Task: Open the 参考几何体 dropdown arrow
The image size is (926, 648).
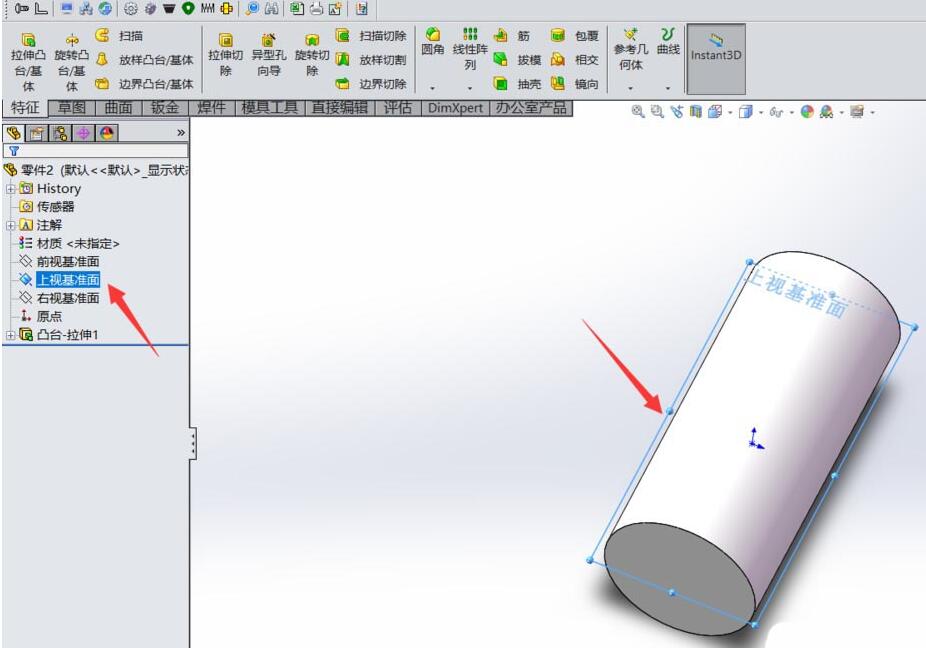Action: click(x=631, y=88)
